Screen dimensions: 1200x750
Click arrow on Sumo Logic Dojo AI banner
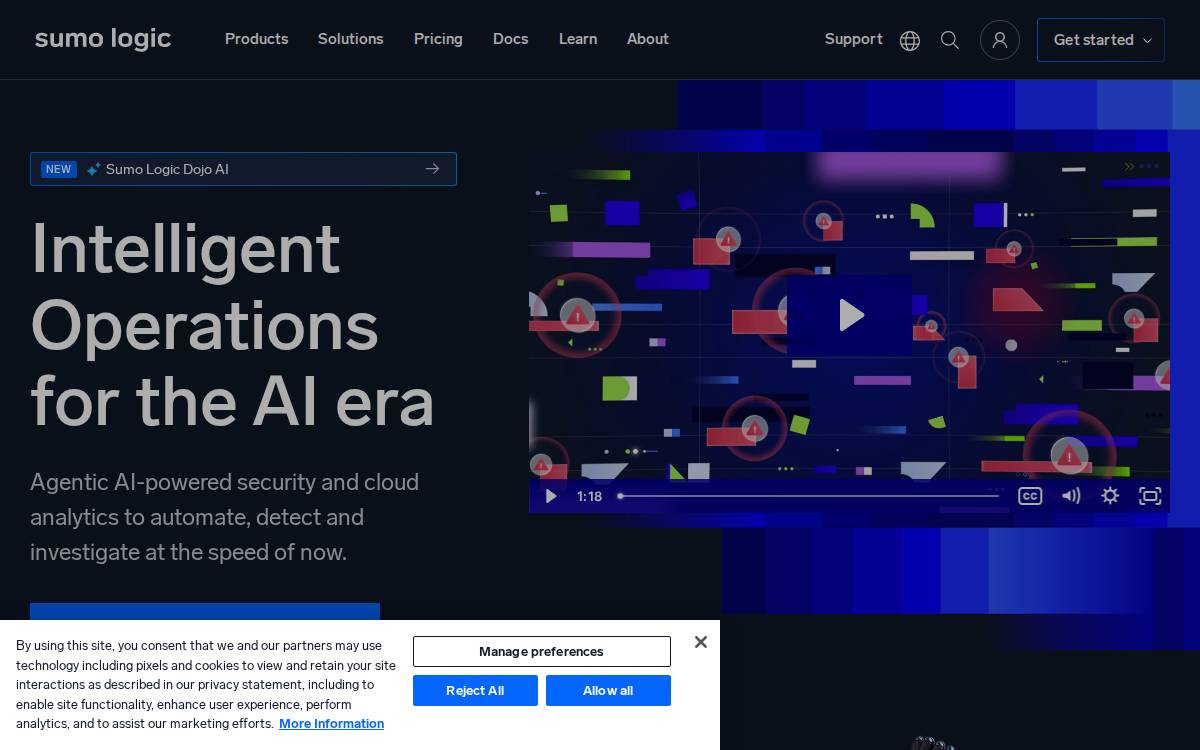click(432, 169)
